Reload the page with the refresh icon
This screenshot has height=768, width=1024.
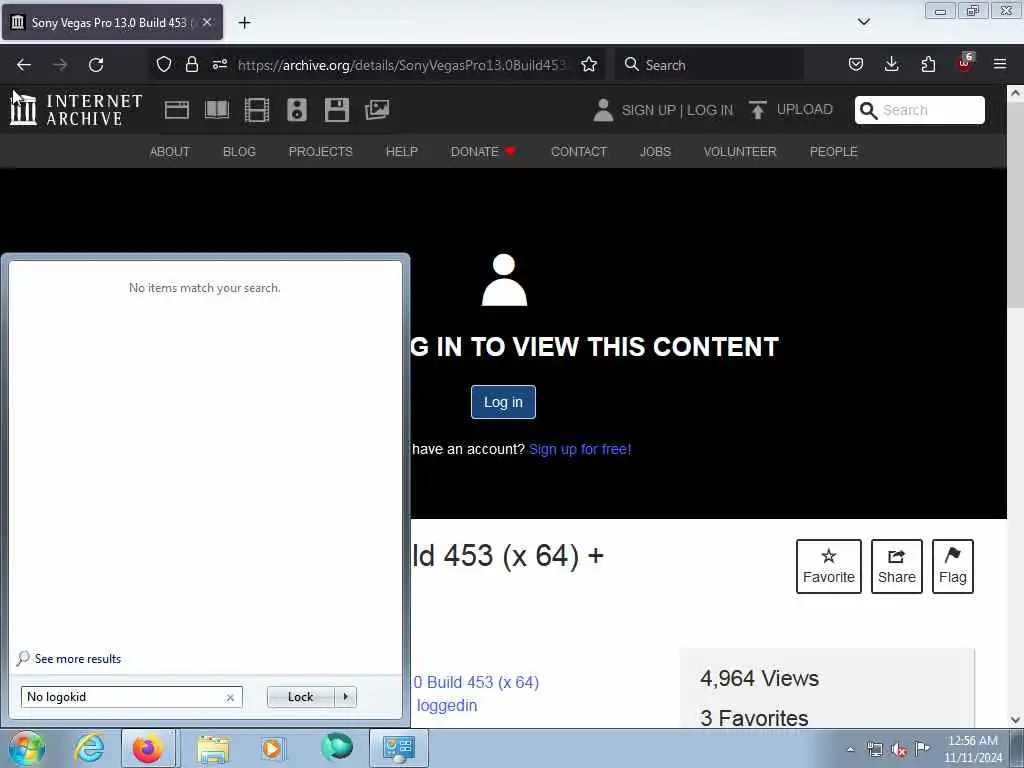96,65
